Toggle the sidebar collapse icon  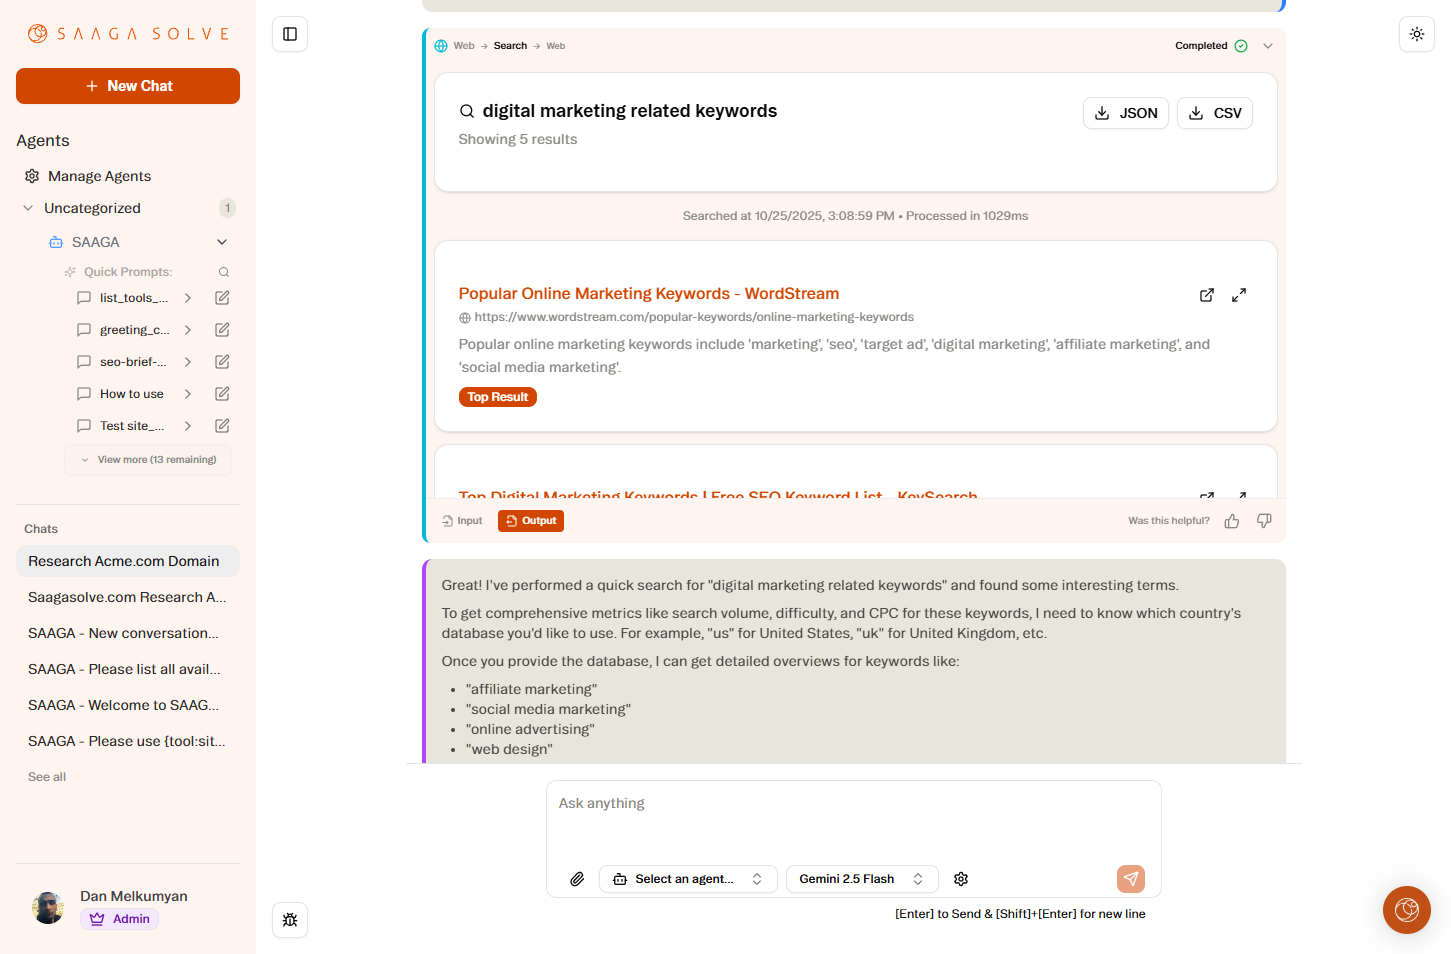coord(290,33)
